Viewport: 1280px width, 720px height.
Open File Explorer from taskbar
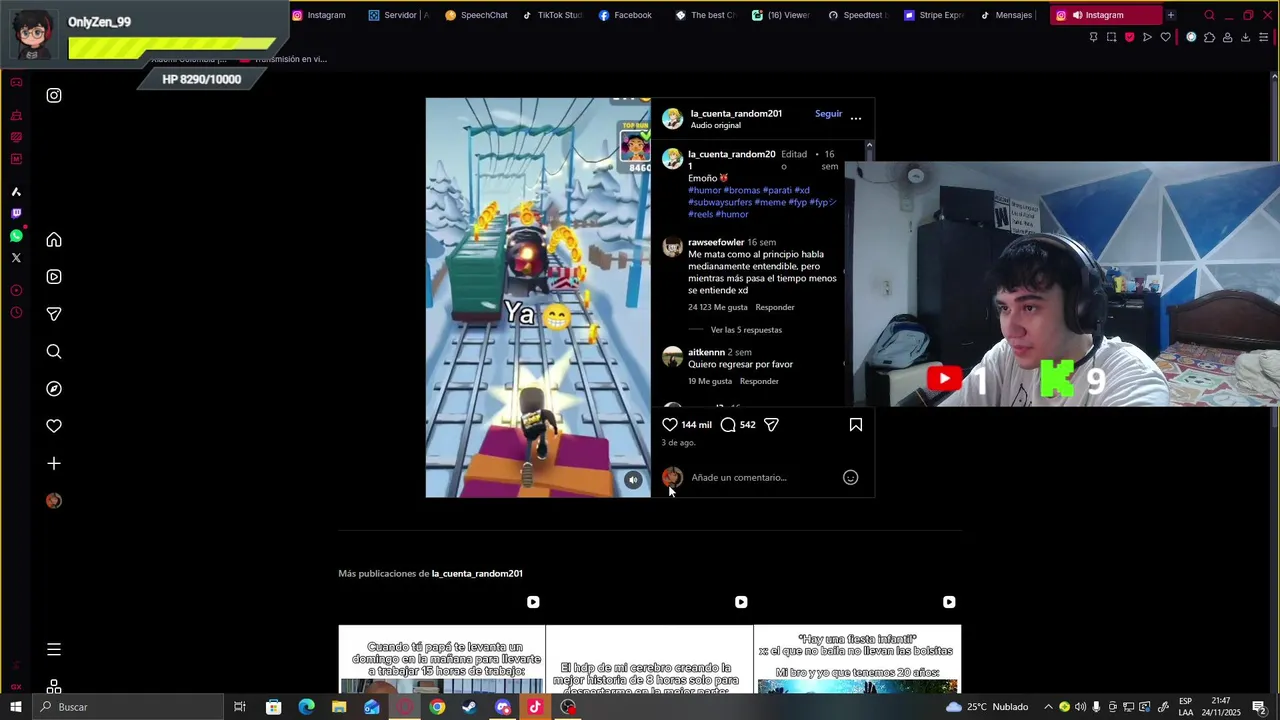tap(339, 707)
